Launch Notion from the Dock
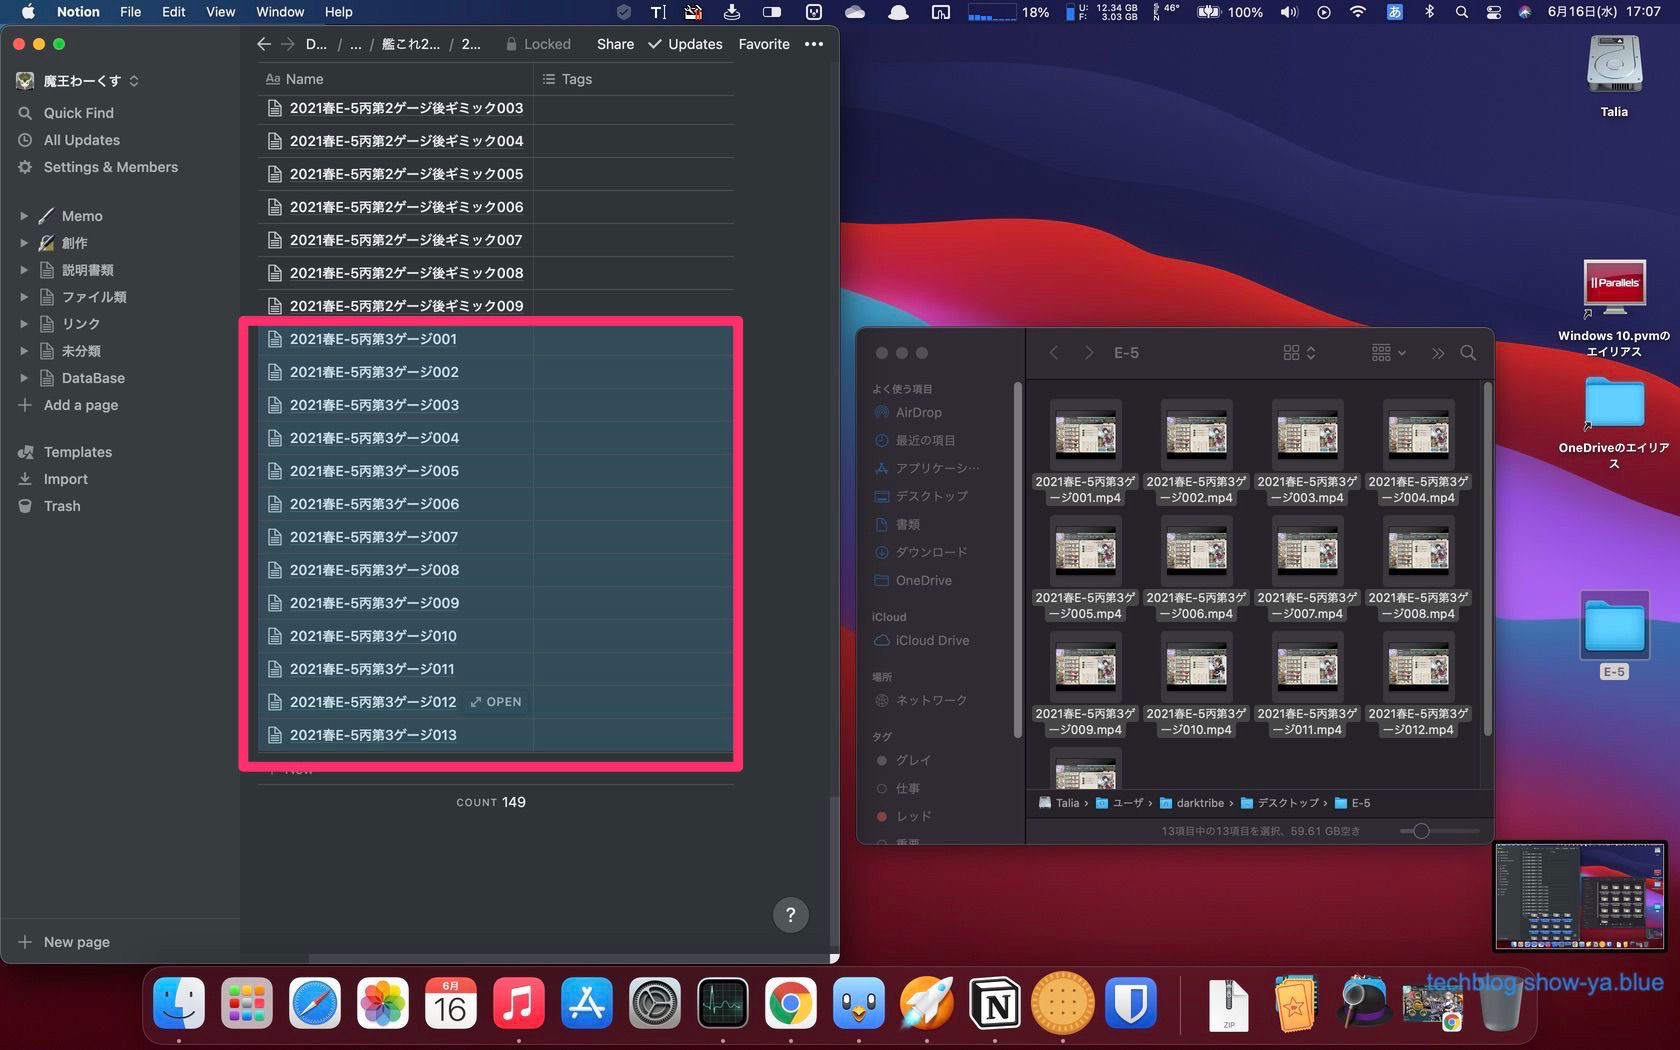The width and height of the screenshot is (1680, 1050). pyautogui.click(x=995, y=1004)
